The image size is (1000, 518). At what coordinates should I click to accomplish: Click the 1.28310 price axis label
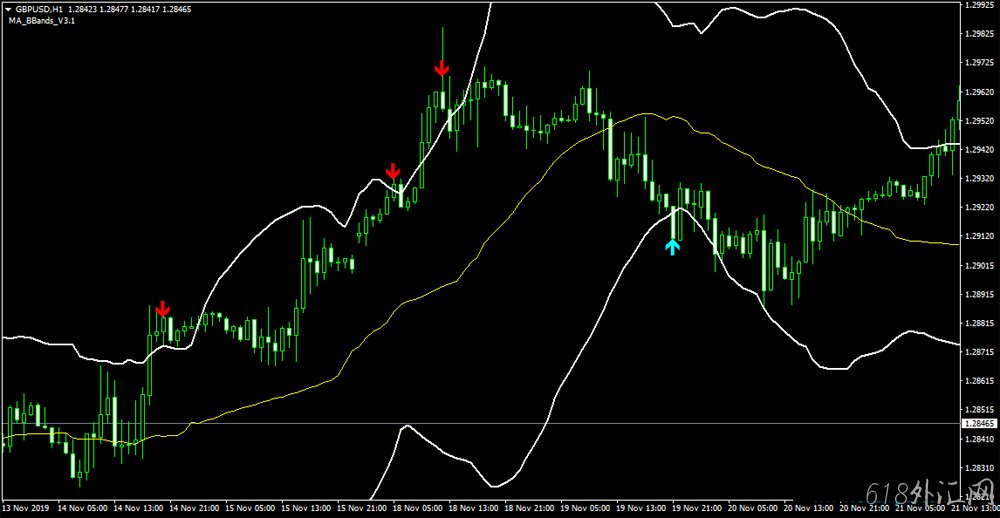click(x=977, y=468)
